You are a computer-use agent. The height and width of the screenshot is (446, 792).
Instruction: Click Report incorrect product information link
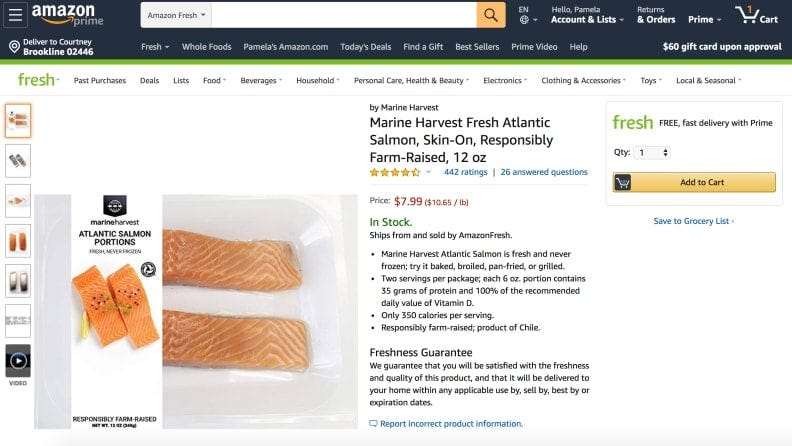coord(451,424)
